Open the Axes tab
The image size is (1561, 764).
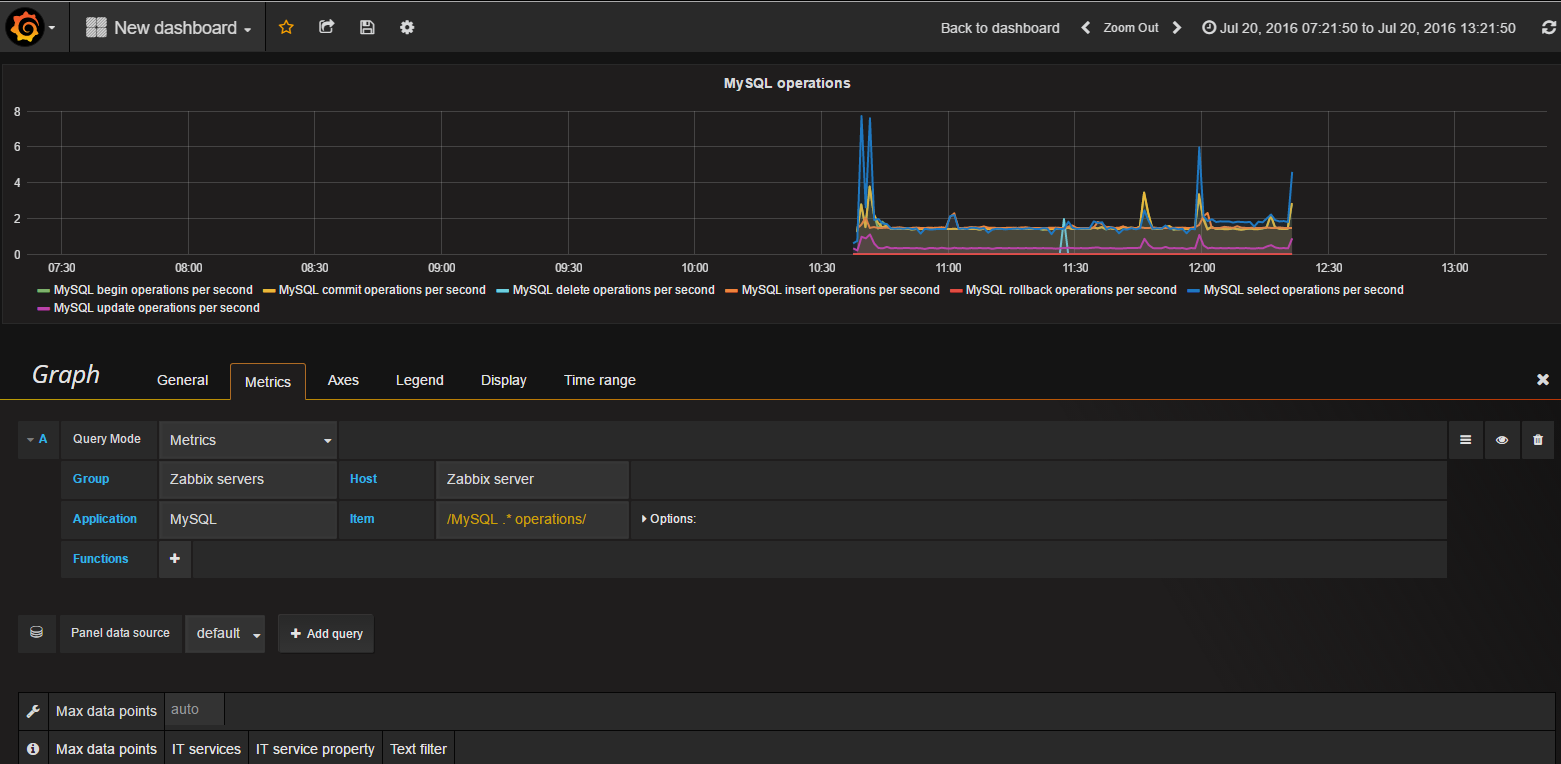(343, 380)
